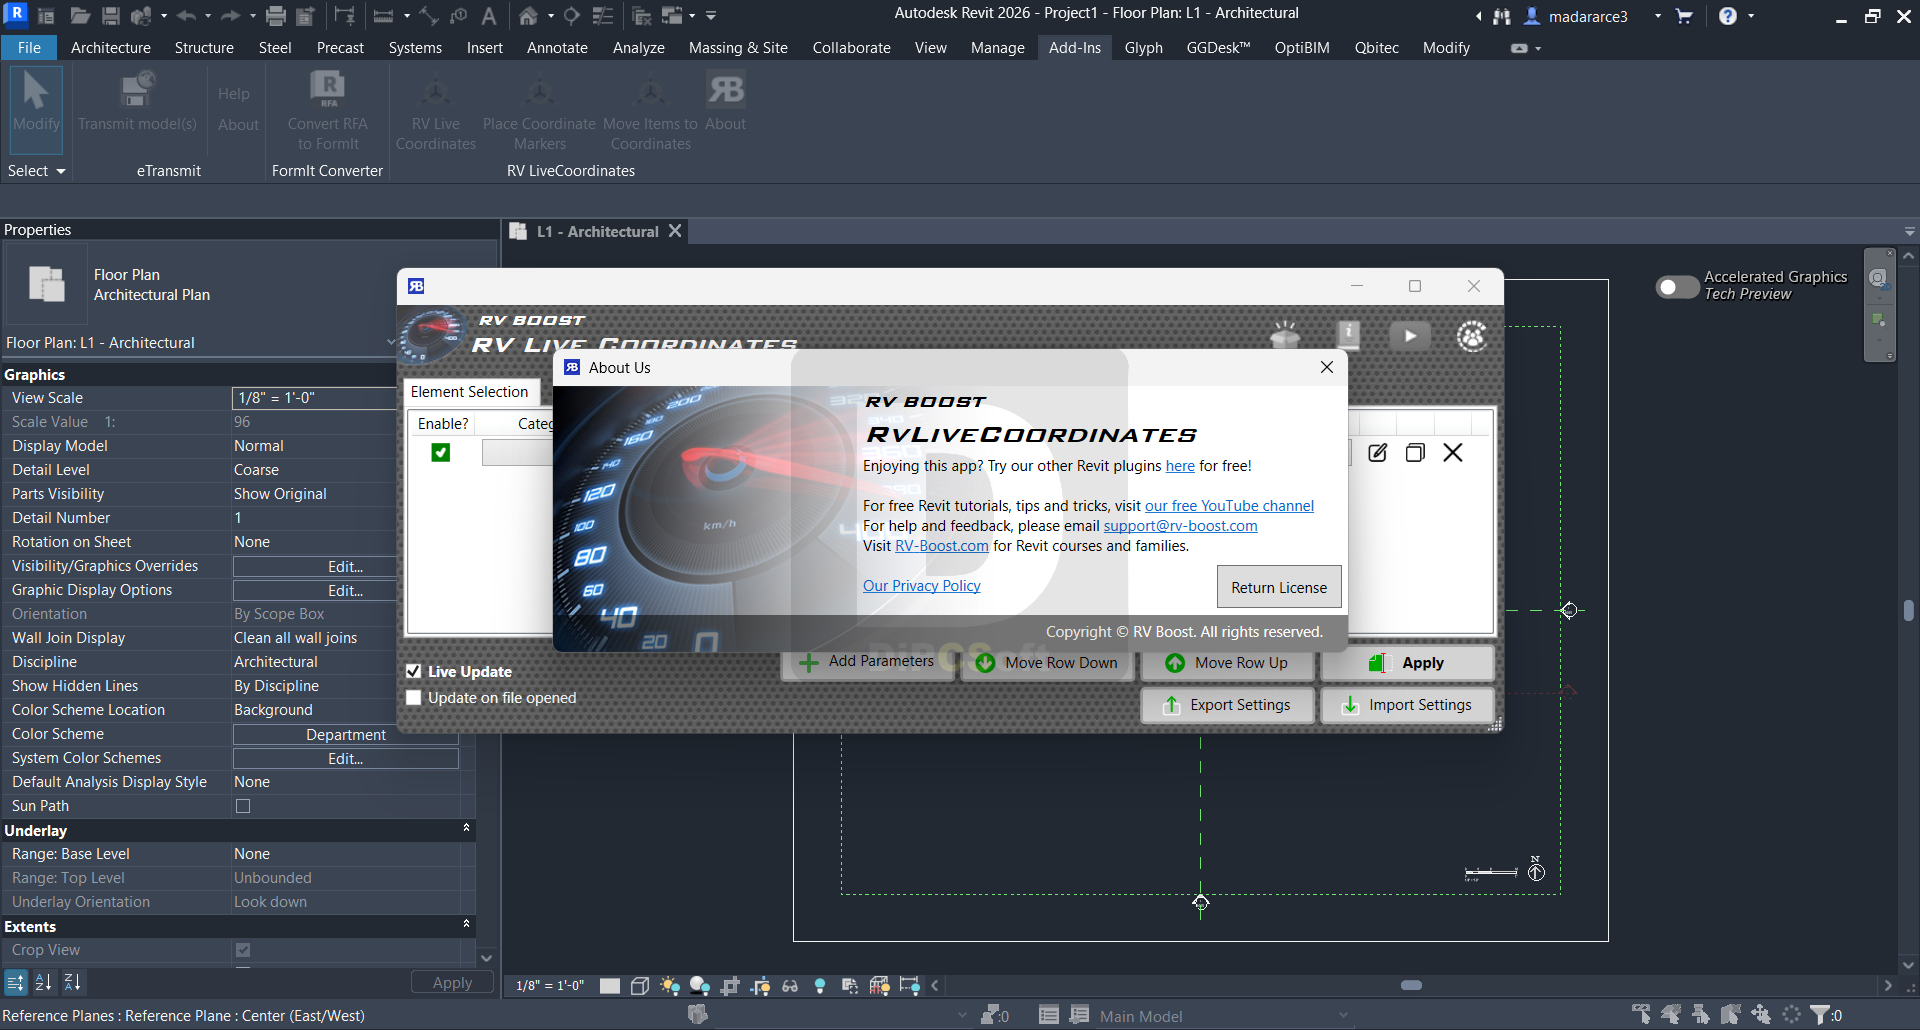Collapse the Underlay section in Properties
1920x1030 pixels.
(x=466, y=829)
